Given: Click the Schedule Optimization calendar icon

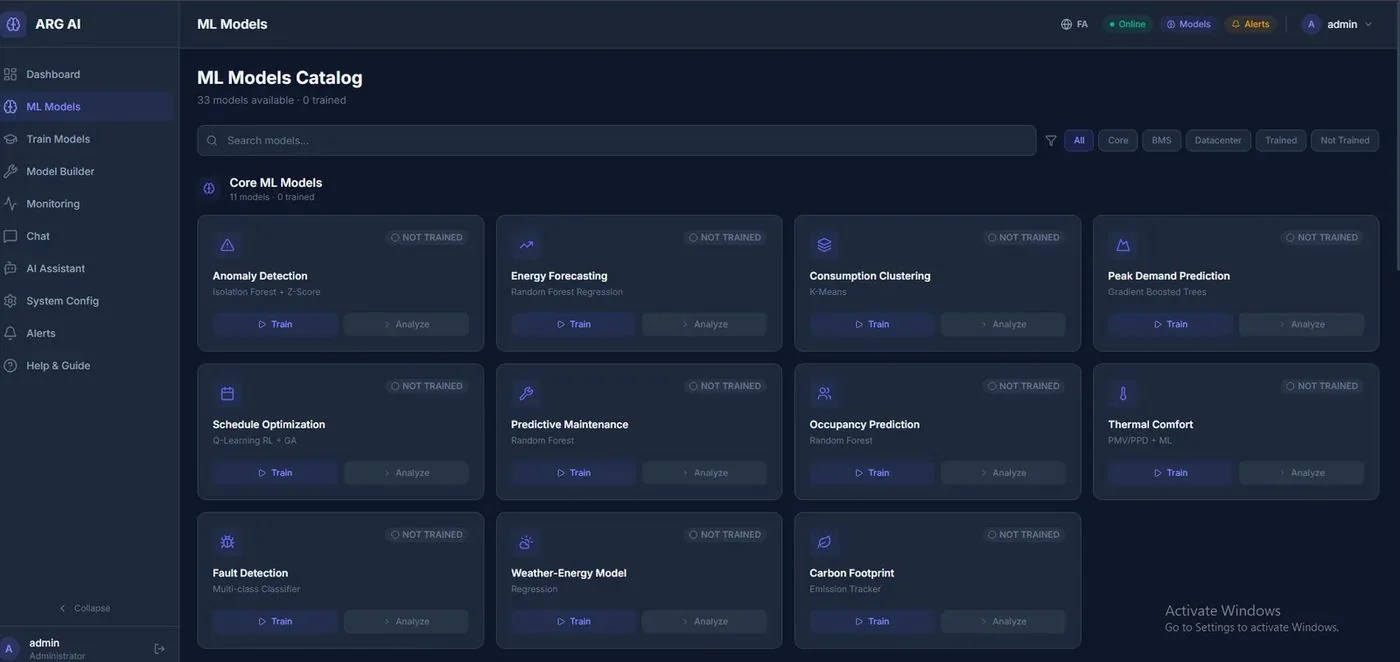Looking at the screenshot, I should [227, 394].
